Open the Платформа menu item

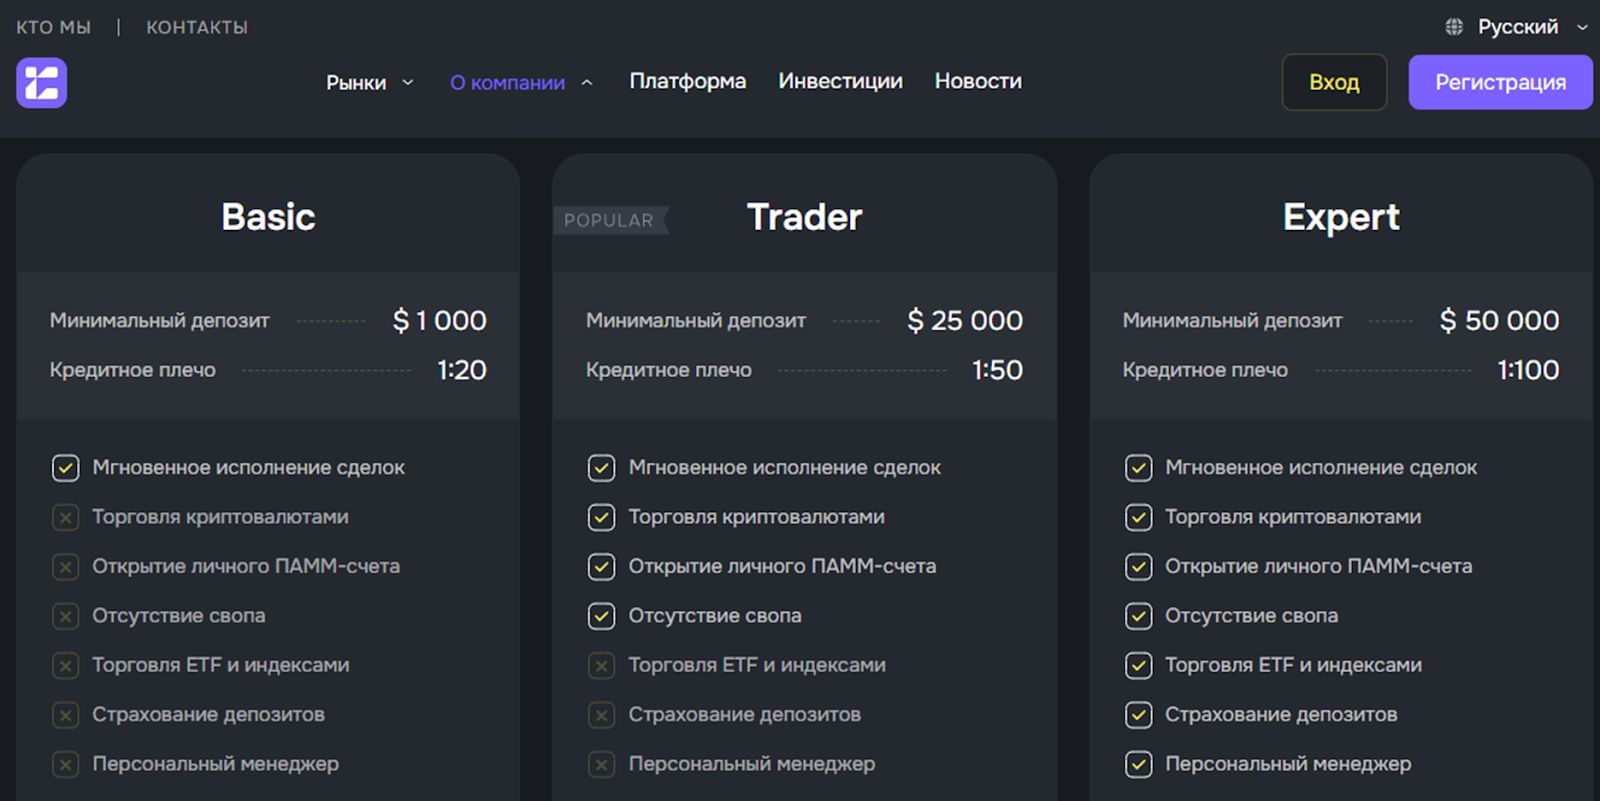coord(687,81)
